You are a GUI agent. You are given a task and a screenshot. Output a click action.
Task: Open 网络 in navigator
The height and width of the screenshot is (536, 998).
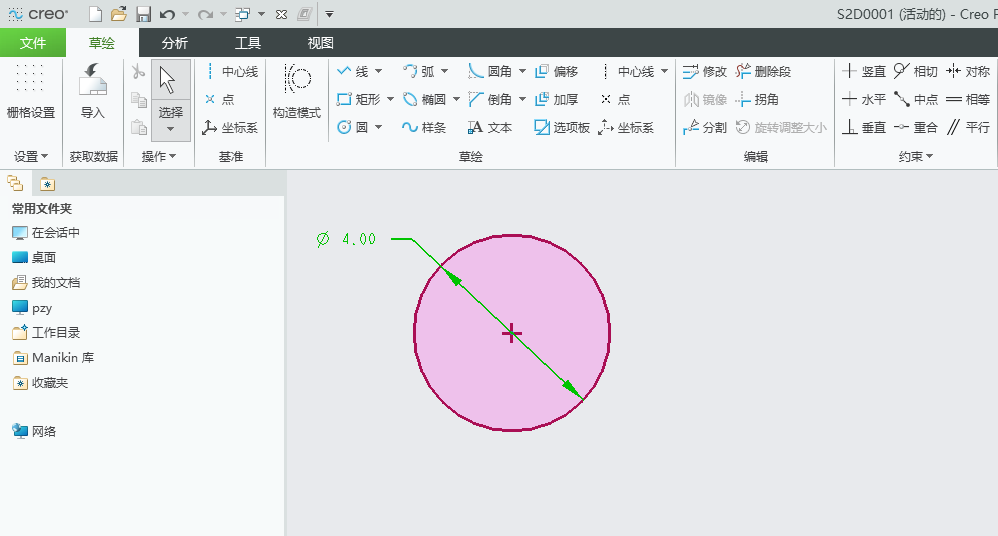tap(34, 432)
